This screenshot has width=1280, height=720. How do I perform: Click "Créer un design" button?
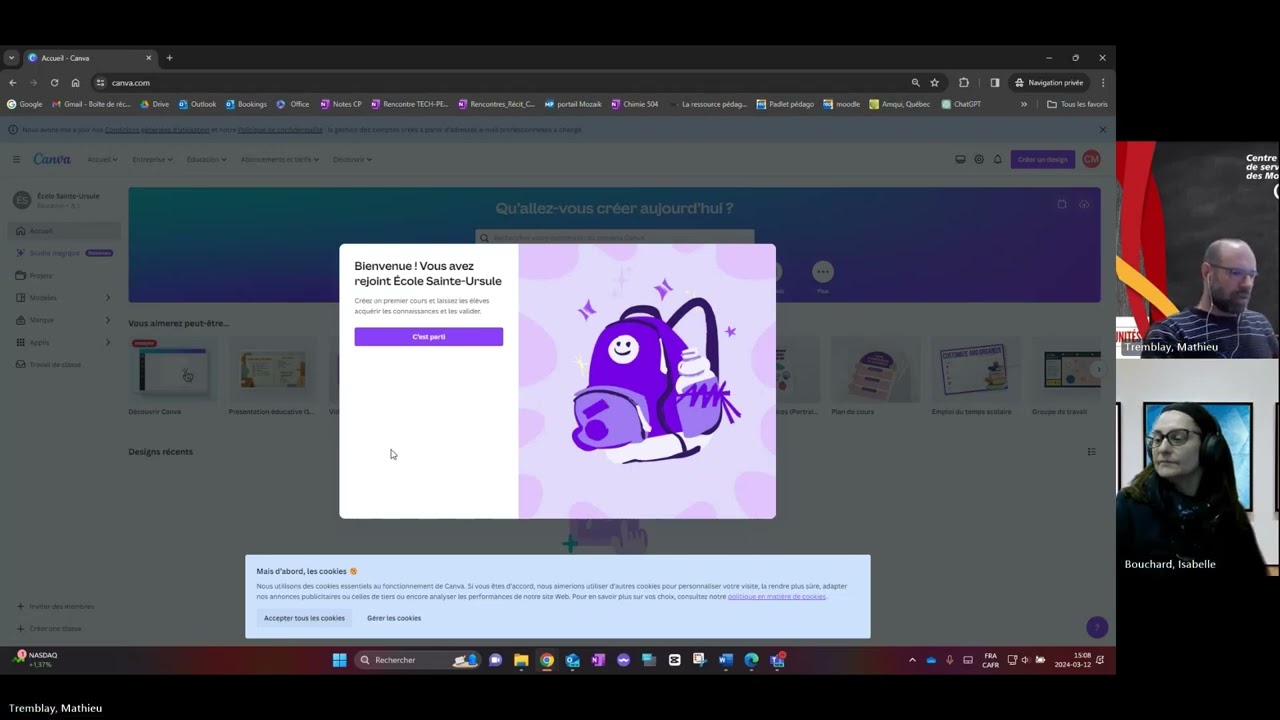1043,159
